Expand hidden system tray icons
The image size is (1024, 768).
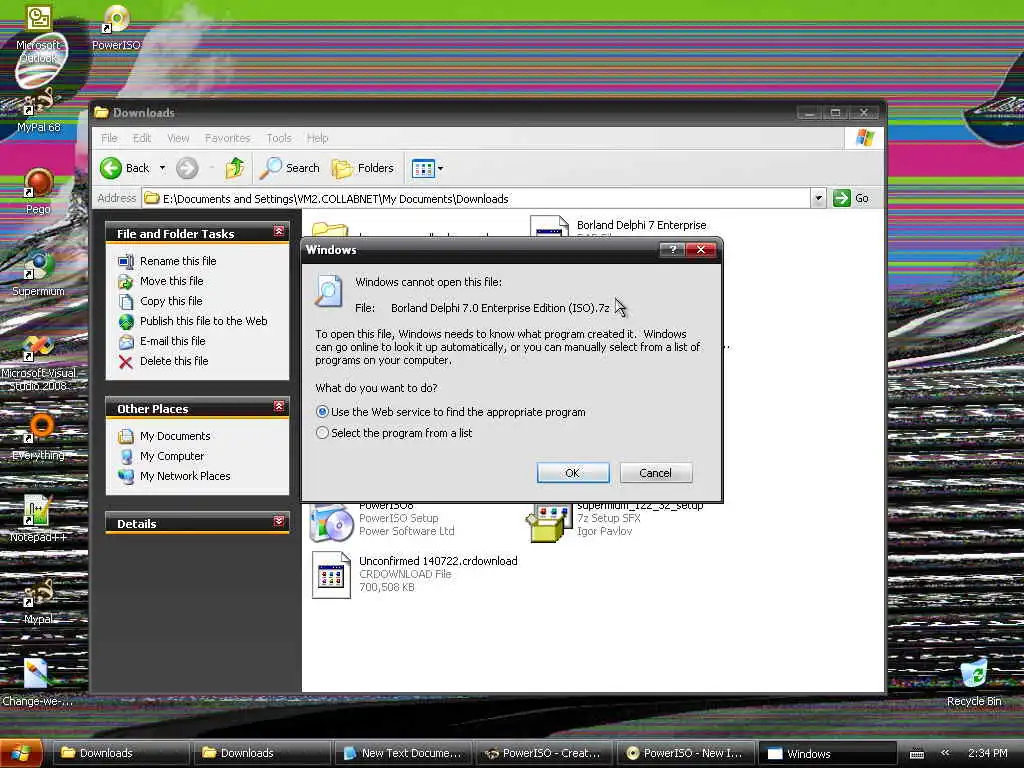[x=945, y=753]
